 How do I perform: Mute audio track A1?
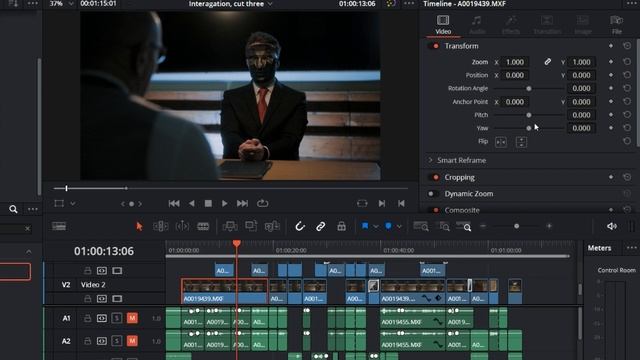pos(132,318)
